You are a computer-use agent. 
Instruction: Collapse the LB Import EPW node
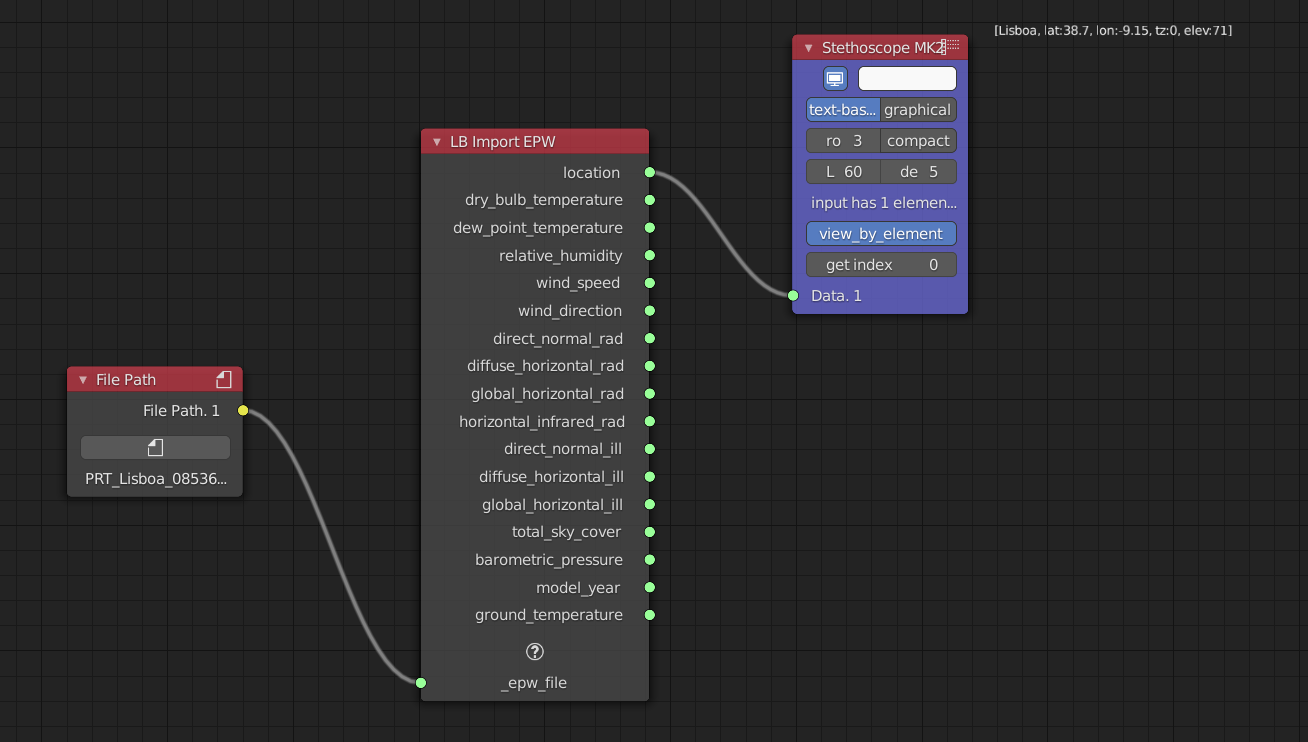click(x=436, y=141)
